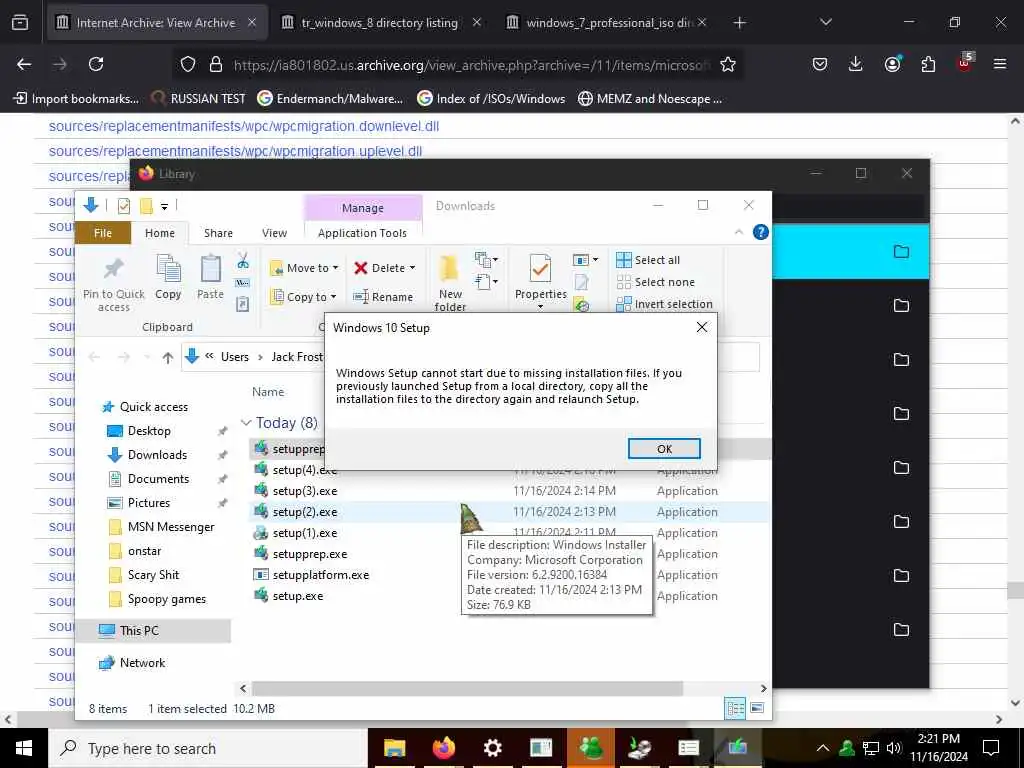Click the Cut scissors icon in ribbon
Image resolution: width=1024 pixels, height=768 pixels.
click(243, 261)
